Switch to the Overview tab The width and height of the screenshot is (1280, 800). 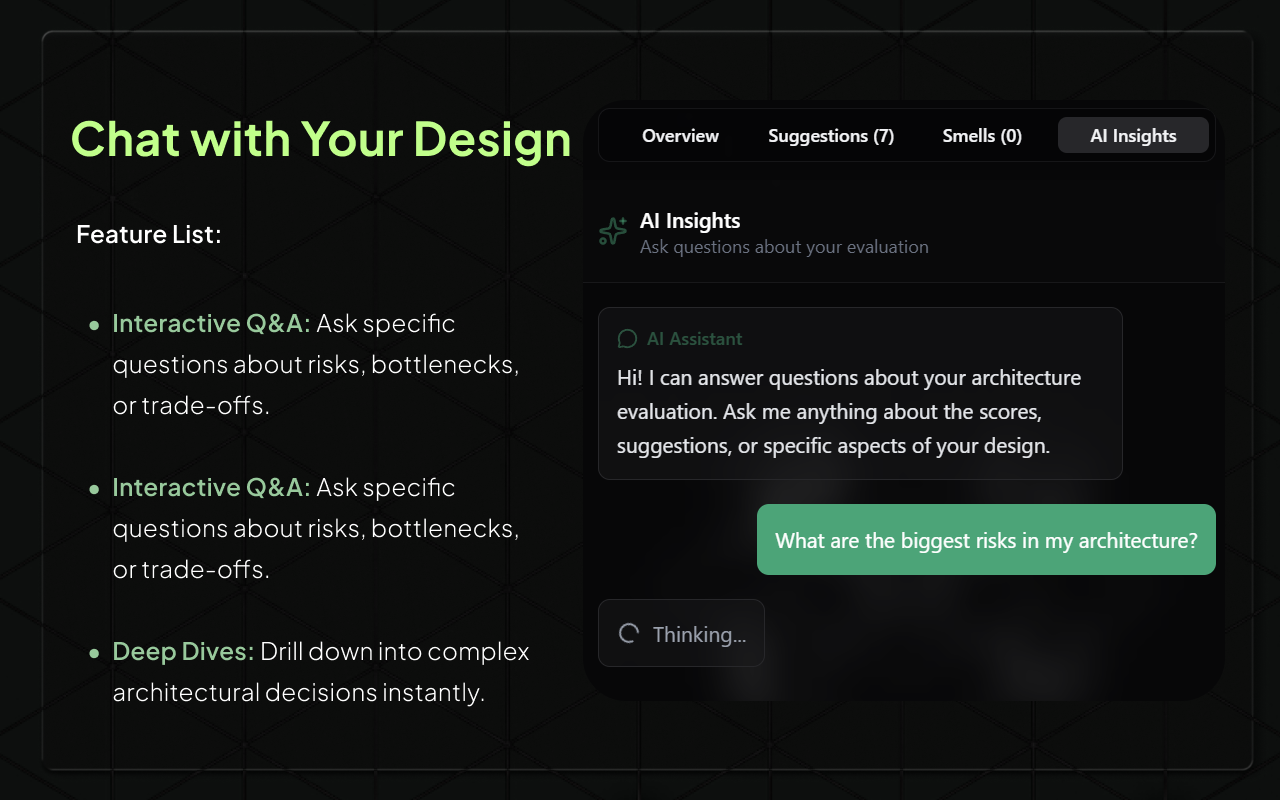point(680,135)
